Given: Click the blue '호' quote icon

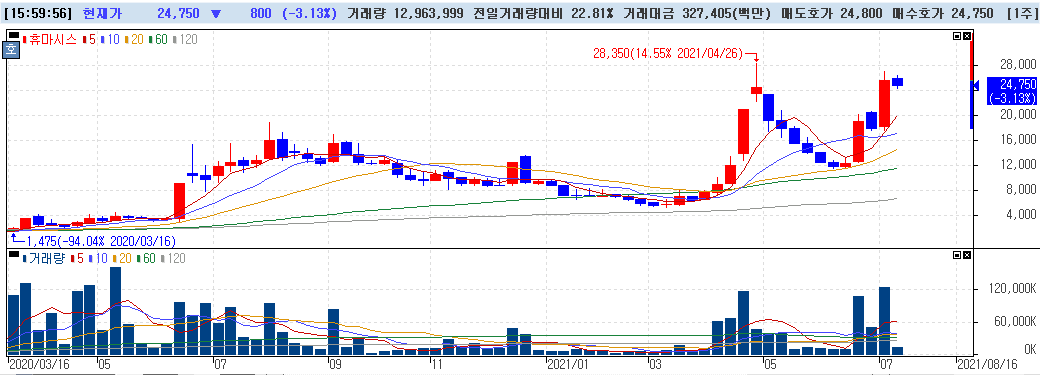Looking at the screenshot, I should (11, 50).
